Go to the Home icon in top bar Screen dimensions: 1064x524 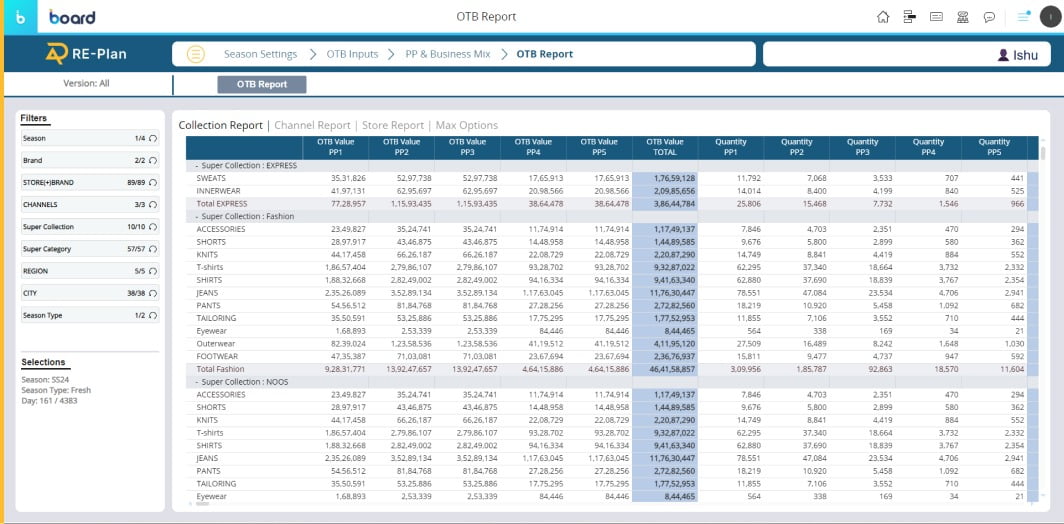tap(883, 17)
